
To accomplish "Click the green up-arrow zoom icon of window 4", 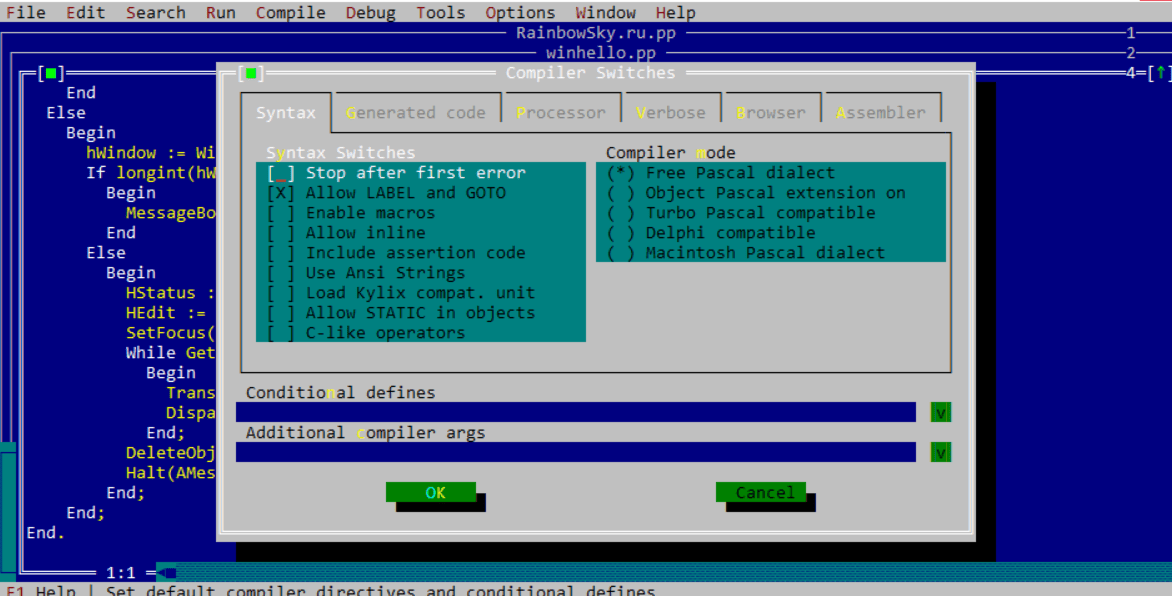I will pyautogui.click(x=1161, y=73).
